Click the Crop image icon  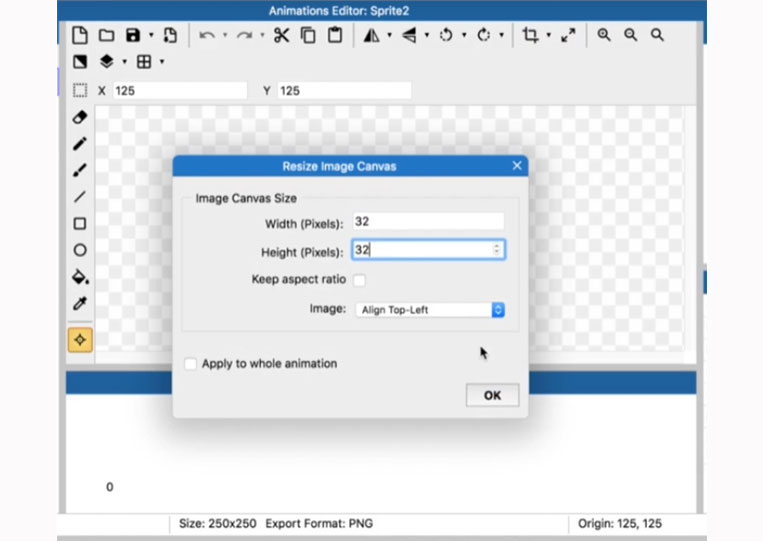coord(530,35)
